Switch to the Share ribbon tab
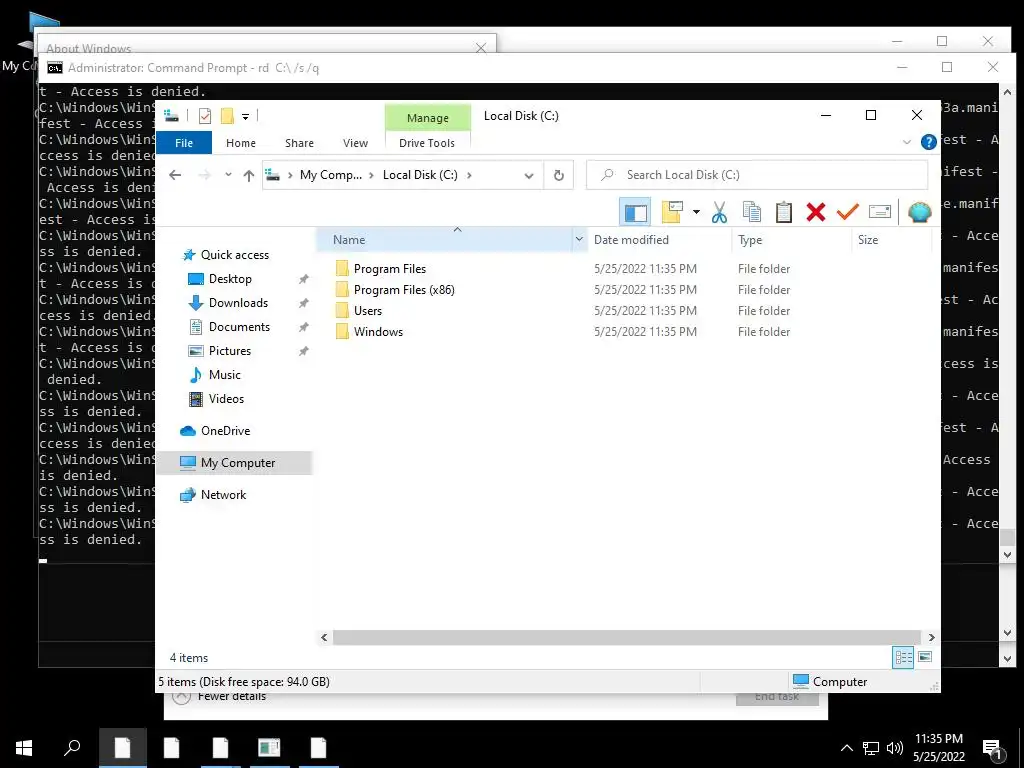 click(299, 143)
